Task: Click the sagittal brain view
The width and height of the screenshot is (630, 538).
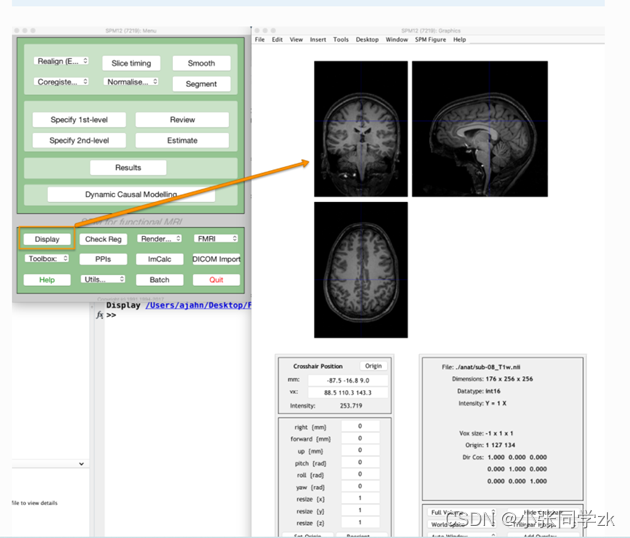Action: [480, 129]
